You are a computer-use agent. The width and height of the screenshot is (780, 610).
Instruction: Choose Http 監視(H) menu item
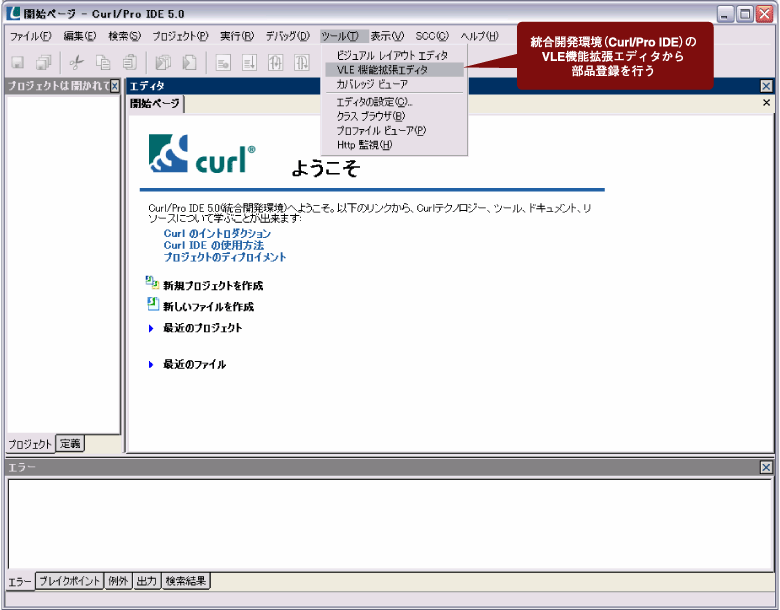pos(394,145)
